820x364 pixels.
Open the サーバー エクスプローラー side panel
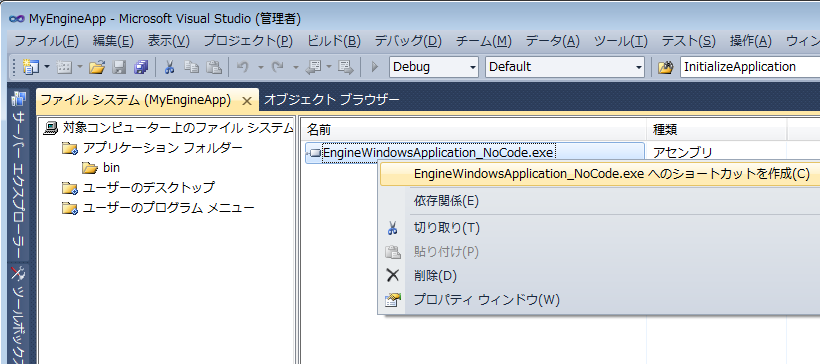[19, 176]
